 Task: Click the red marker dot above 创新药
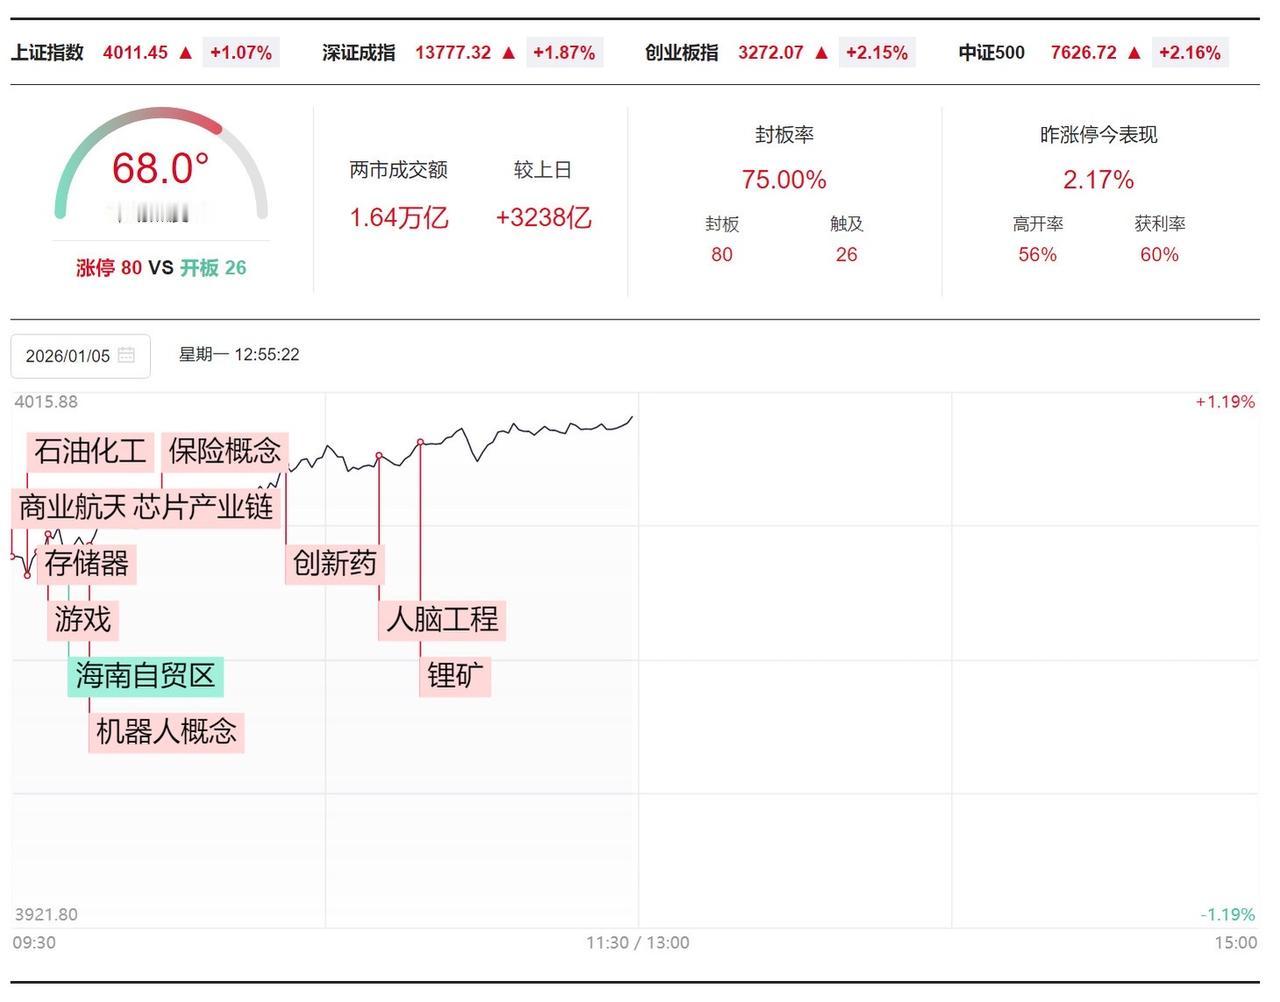pos(377,455)
